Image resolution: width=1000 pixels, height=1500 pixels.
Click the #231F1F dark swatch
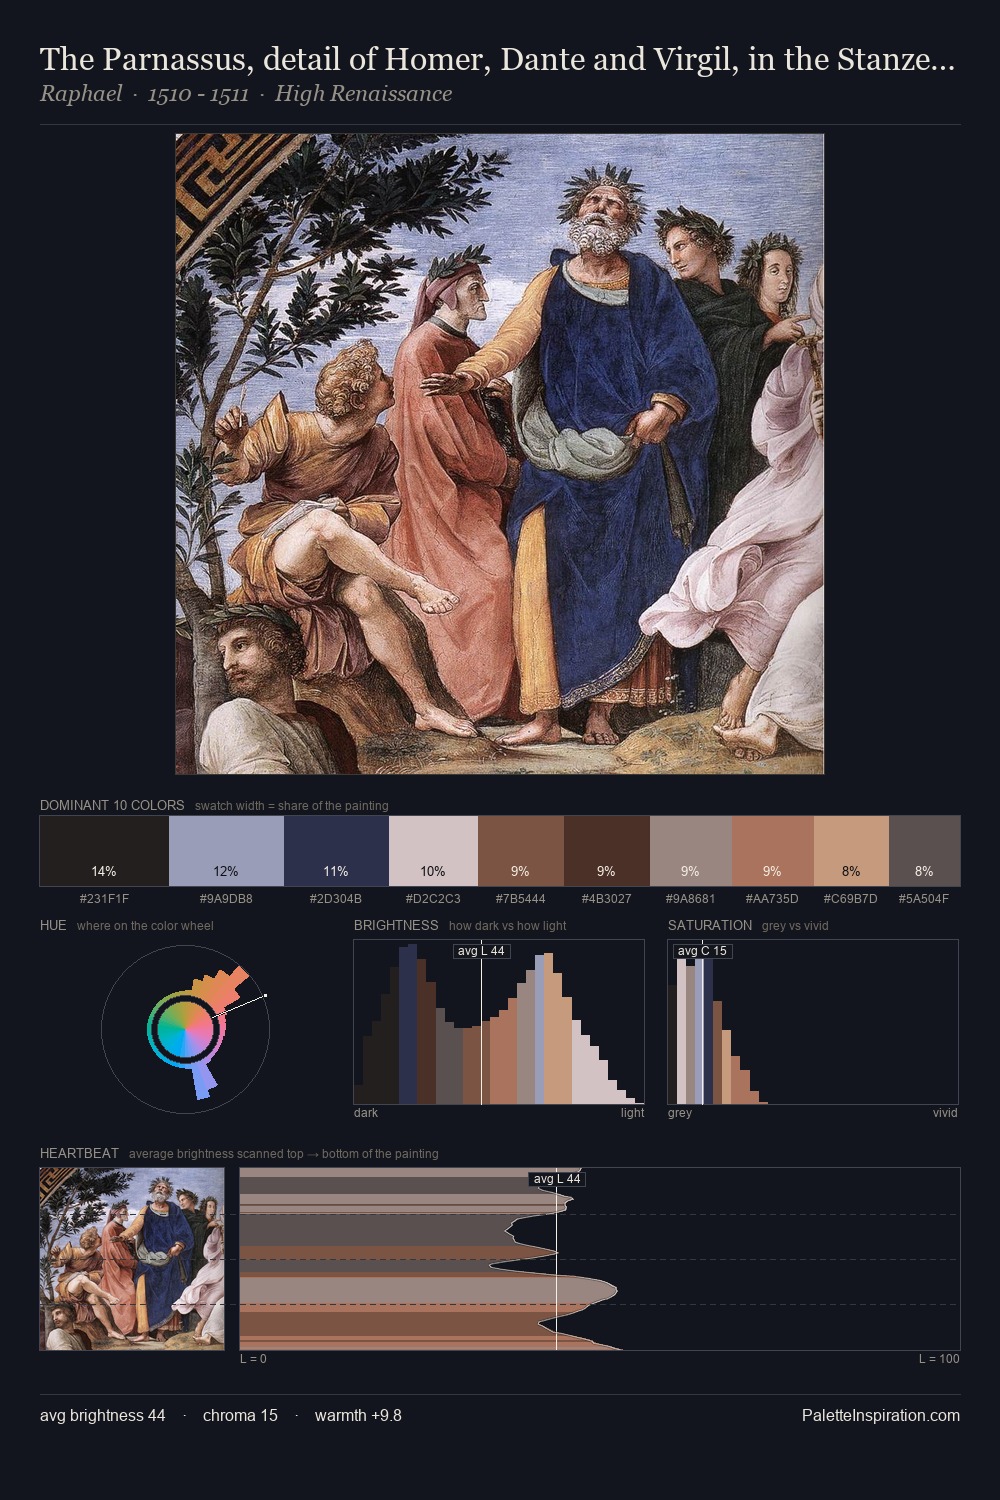[104, 851]
